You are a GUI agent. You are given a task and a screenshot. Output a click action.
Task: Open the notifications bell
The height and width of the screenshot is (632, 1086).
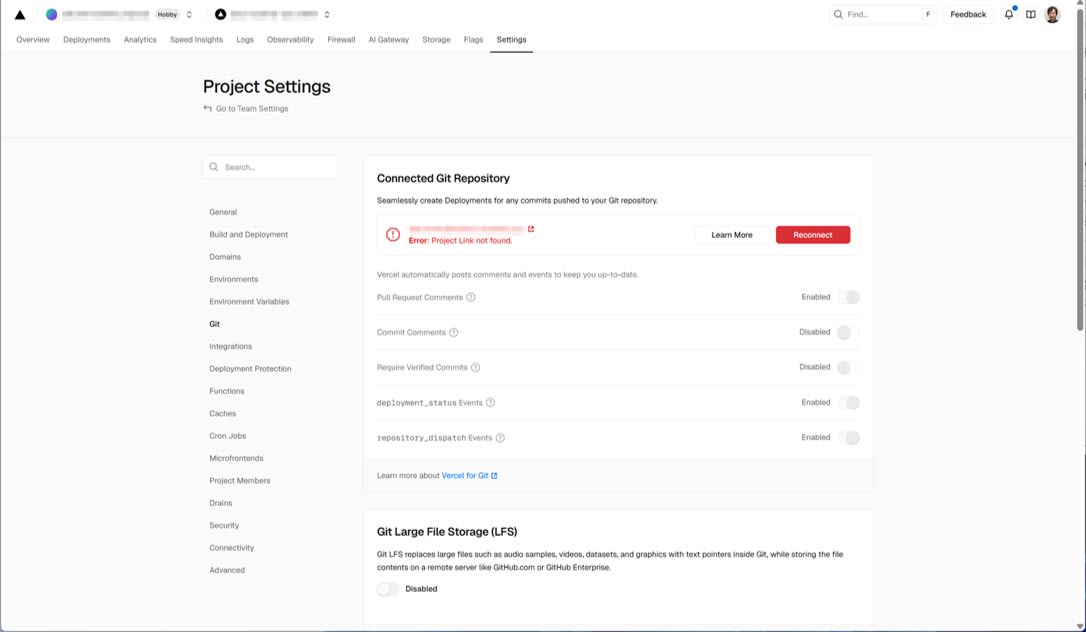click(x=1007, y=14)
